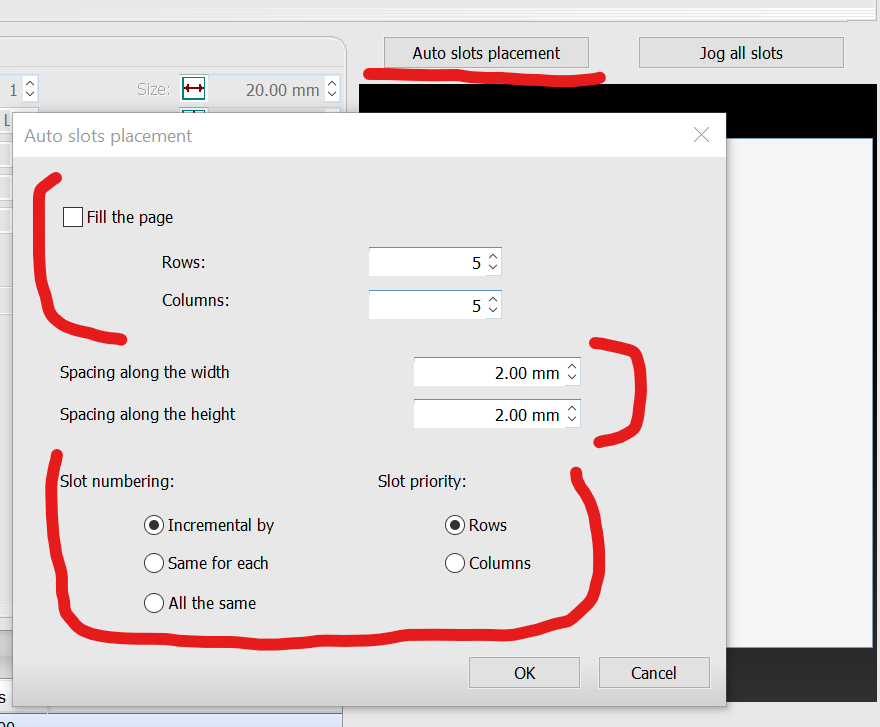Click the slot width size icon
880x727 pixels.
click(x=194, y=88)
